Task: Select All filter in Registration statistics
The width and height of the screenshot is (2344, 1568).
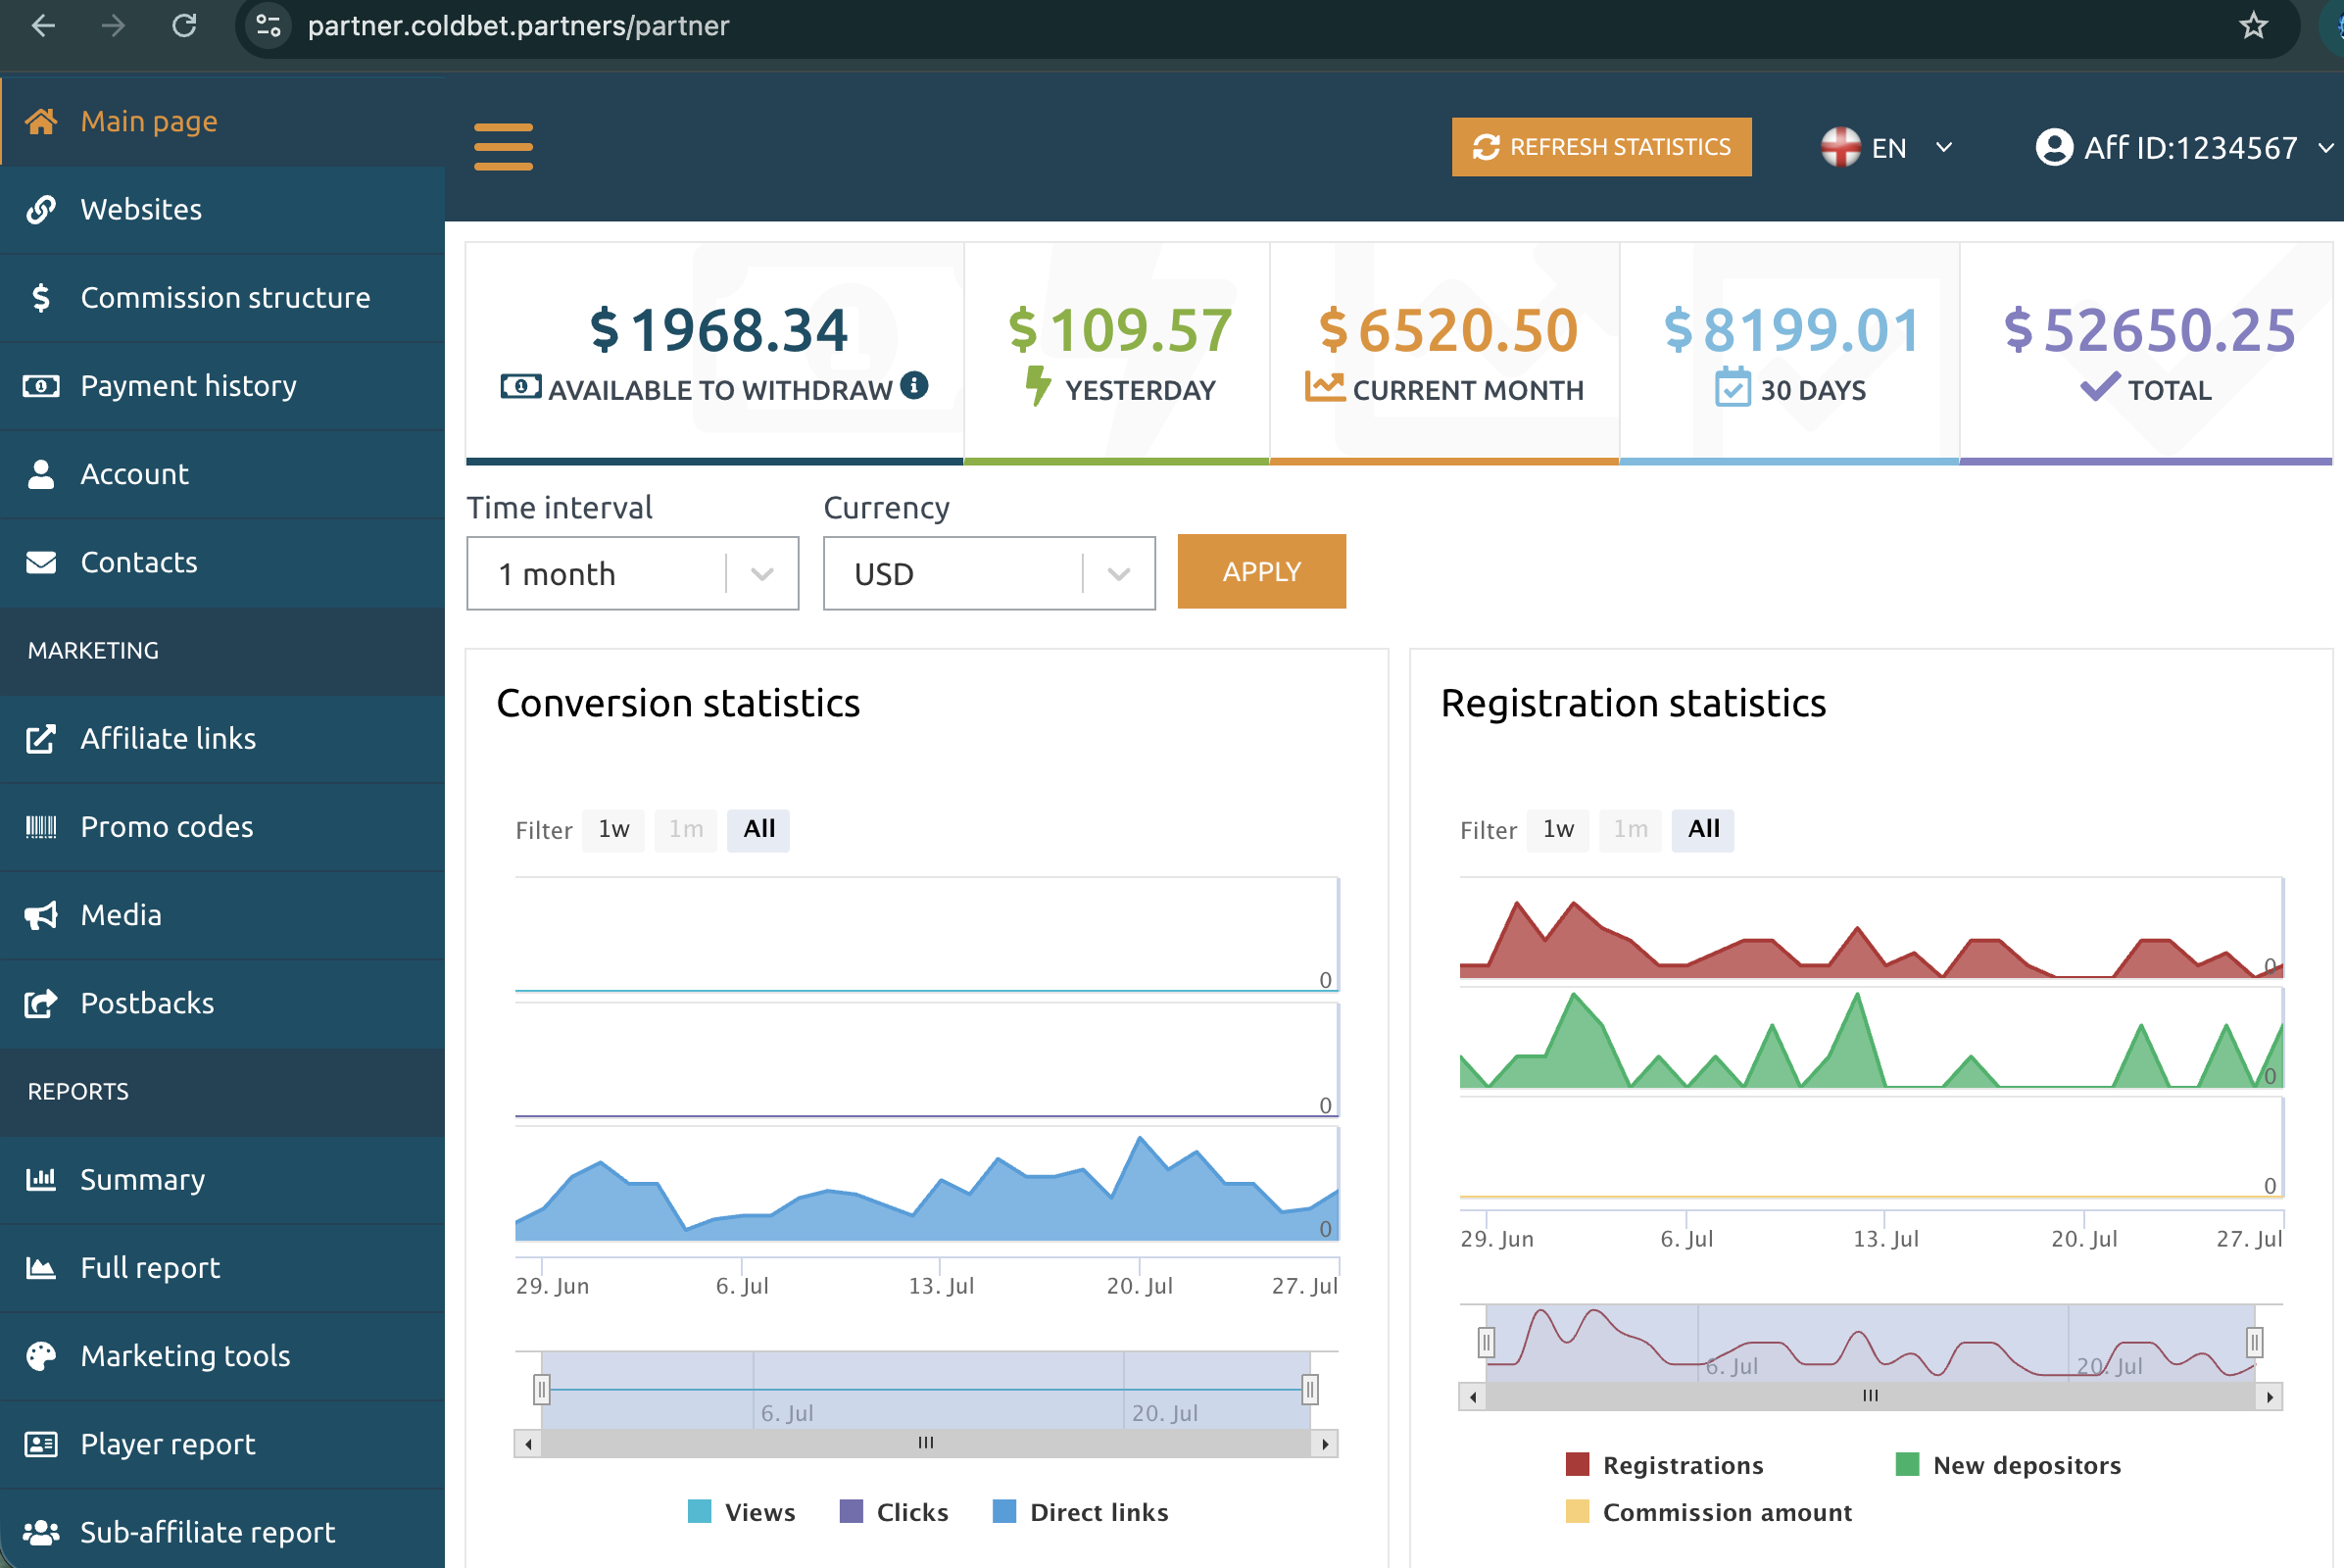Action: click(x=1703, y=829)
